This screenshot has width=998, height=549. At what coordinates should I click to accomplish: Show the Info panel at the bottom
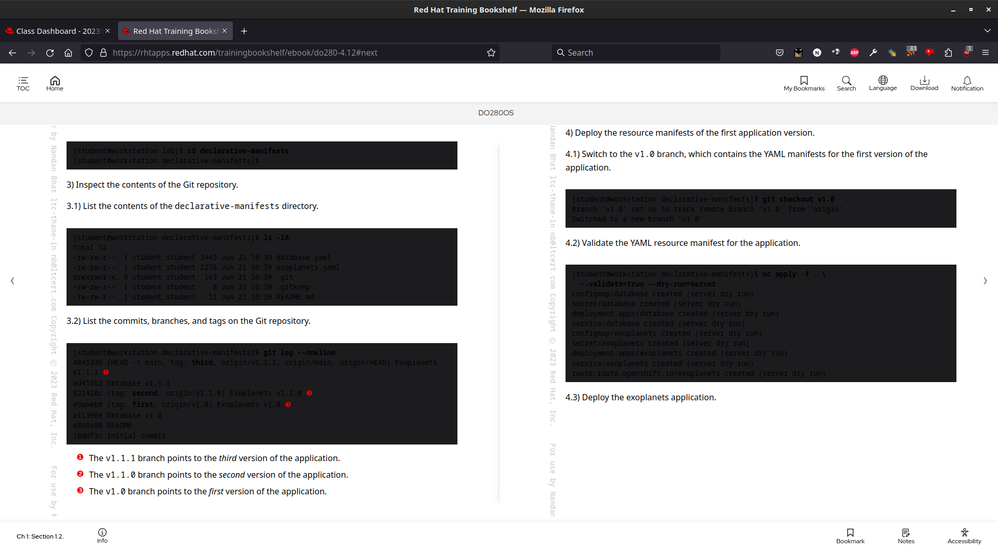point(102,535)
